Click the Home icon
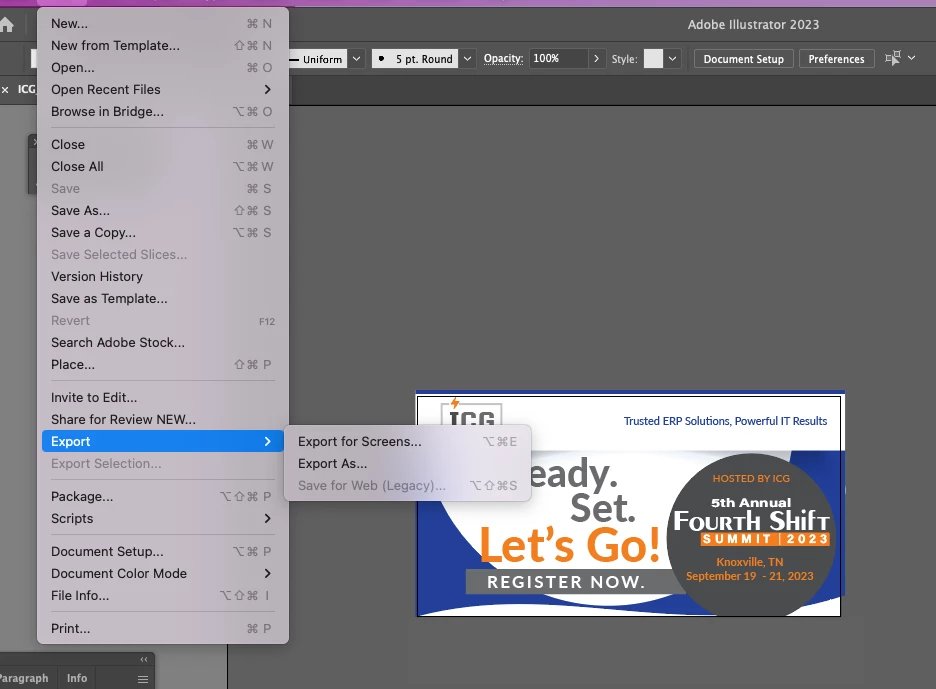 tap(6, 25)
